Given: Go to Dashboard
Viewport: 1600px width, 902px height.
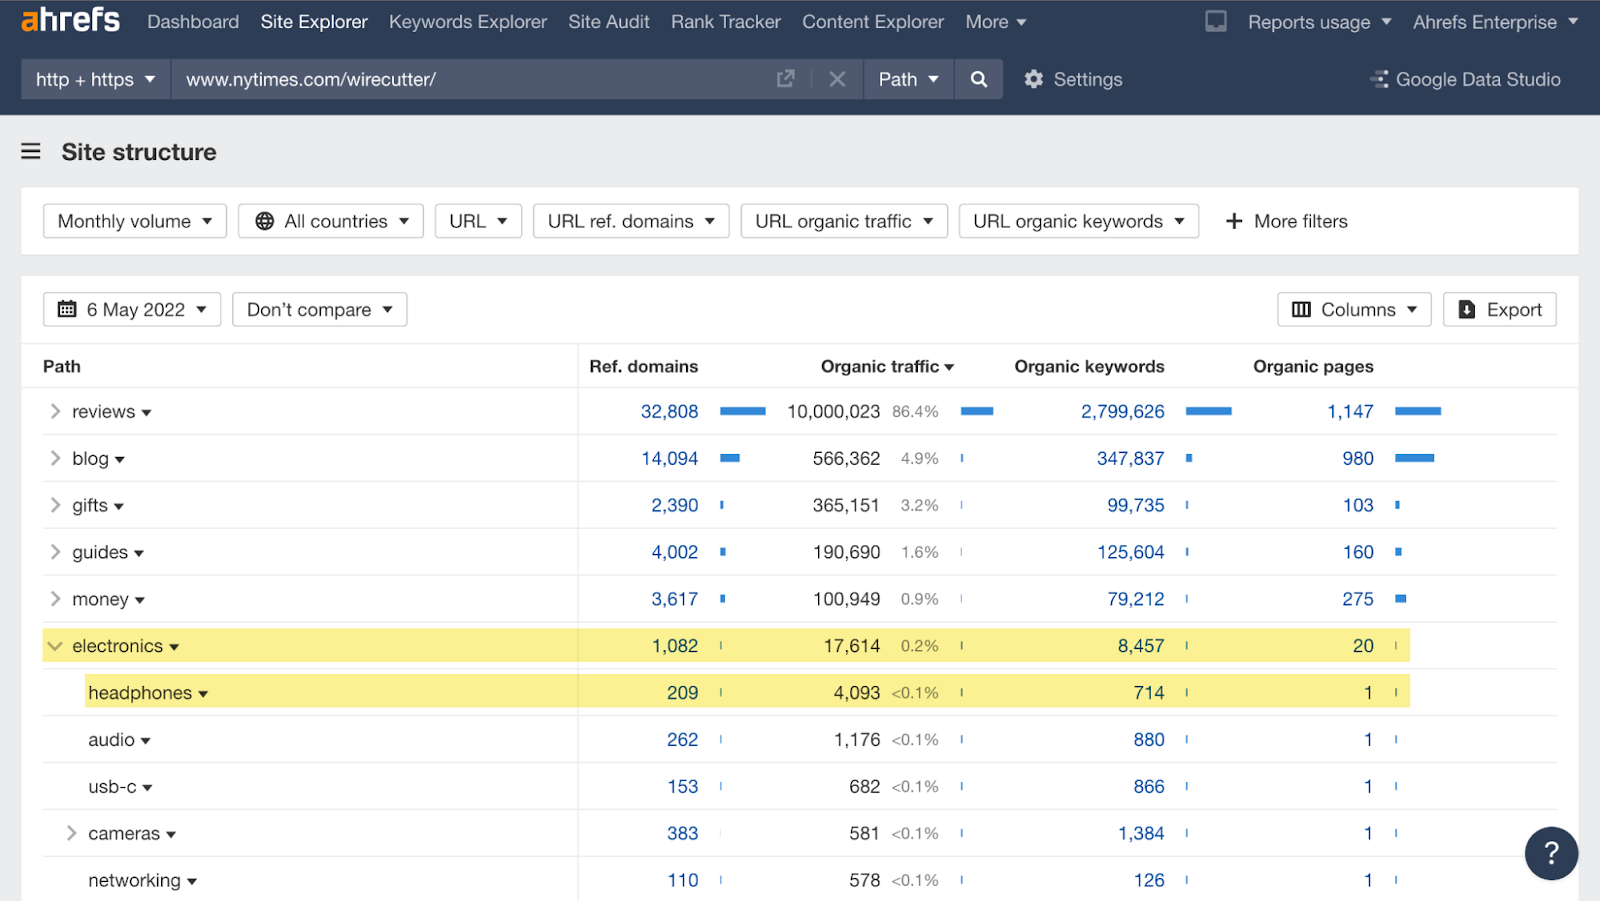Looking at the screenshot, I should [193, 21].
